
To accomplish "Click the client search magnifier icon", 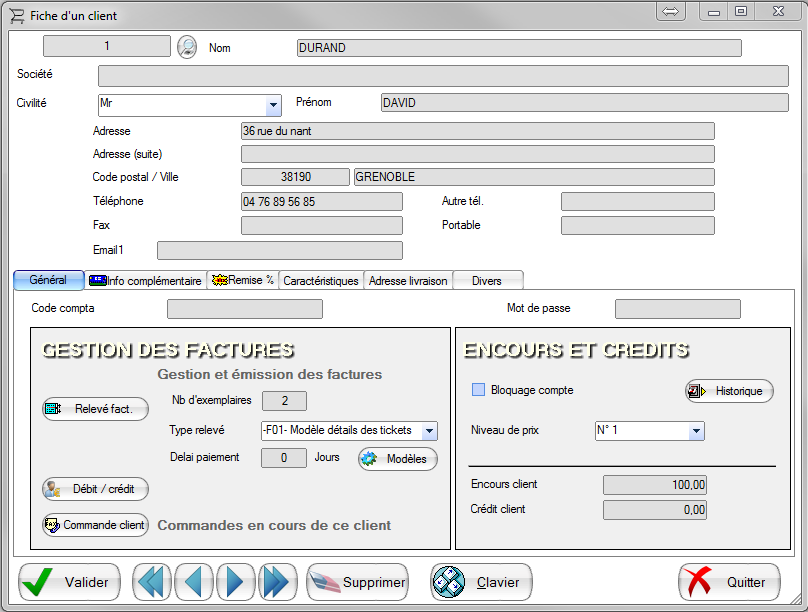I will 187,47.
